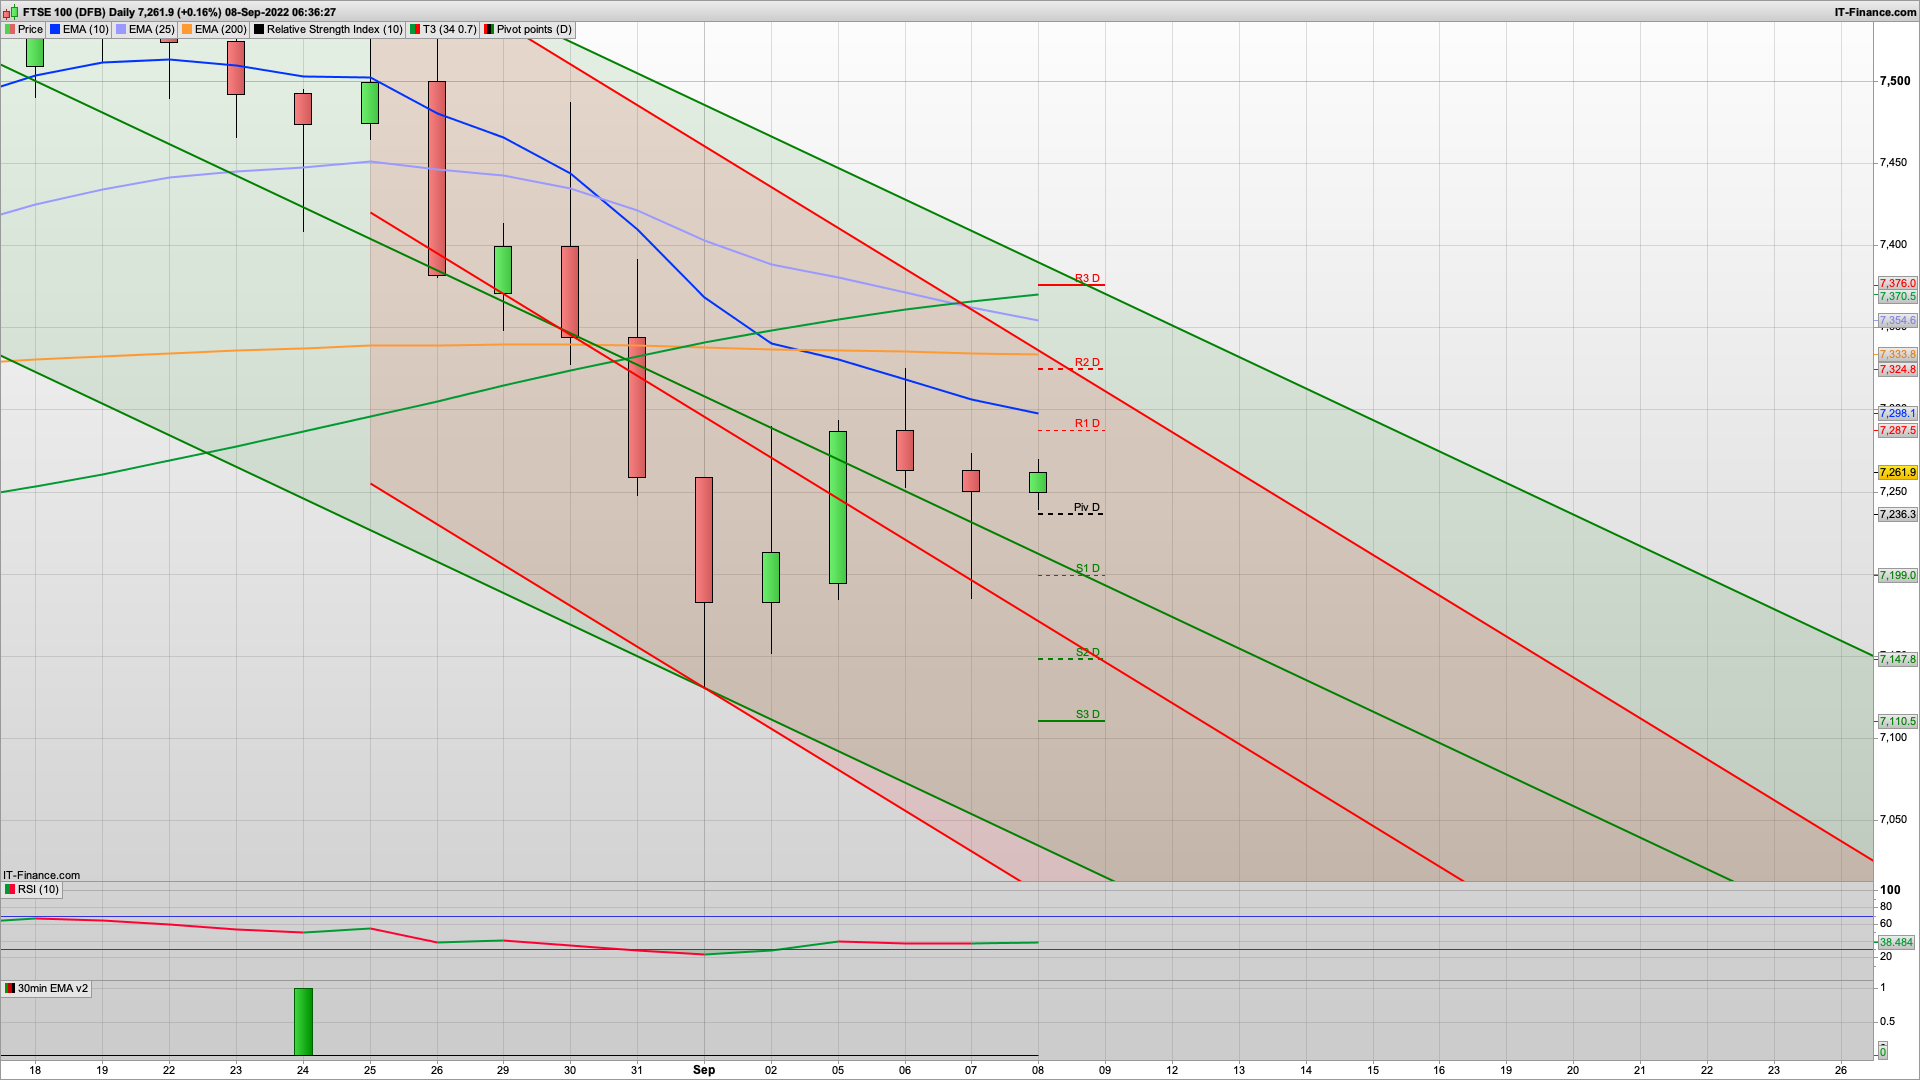Select the R3 D pivot label
1920x1080 pixels.
(x=1087, y=278)
